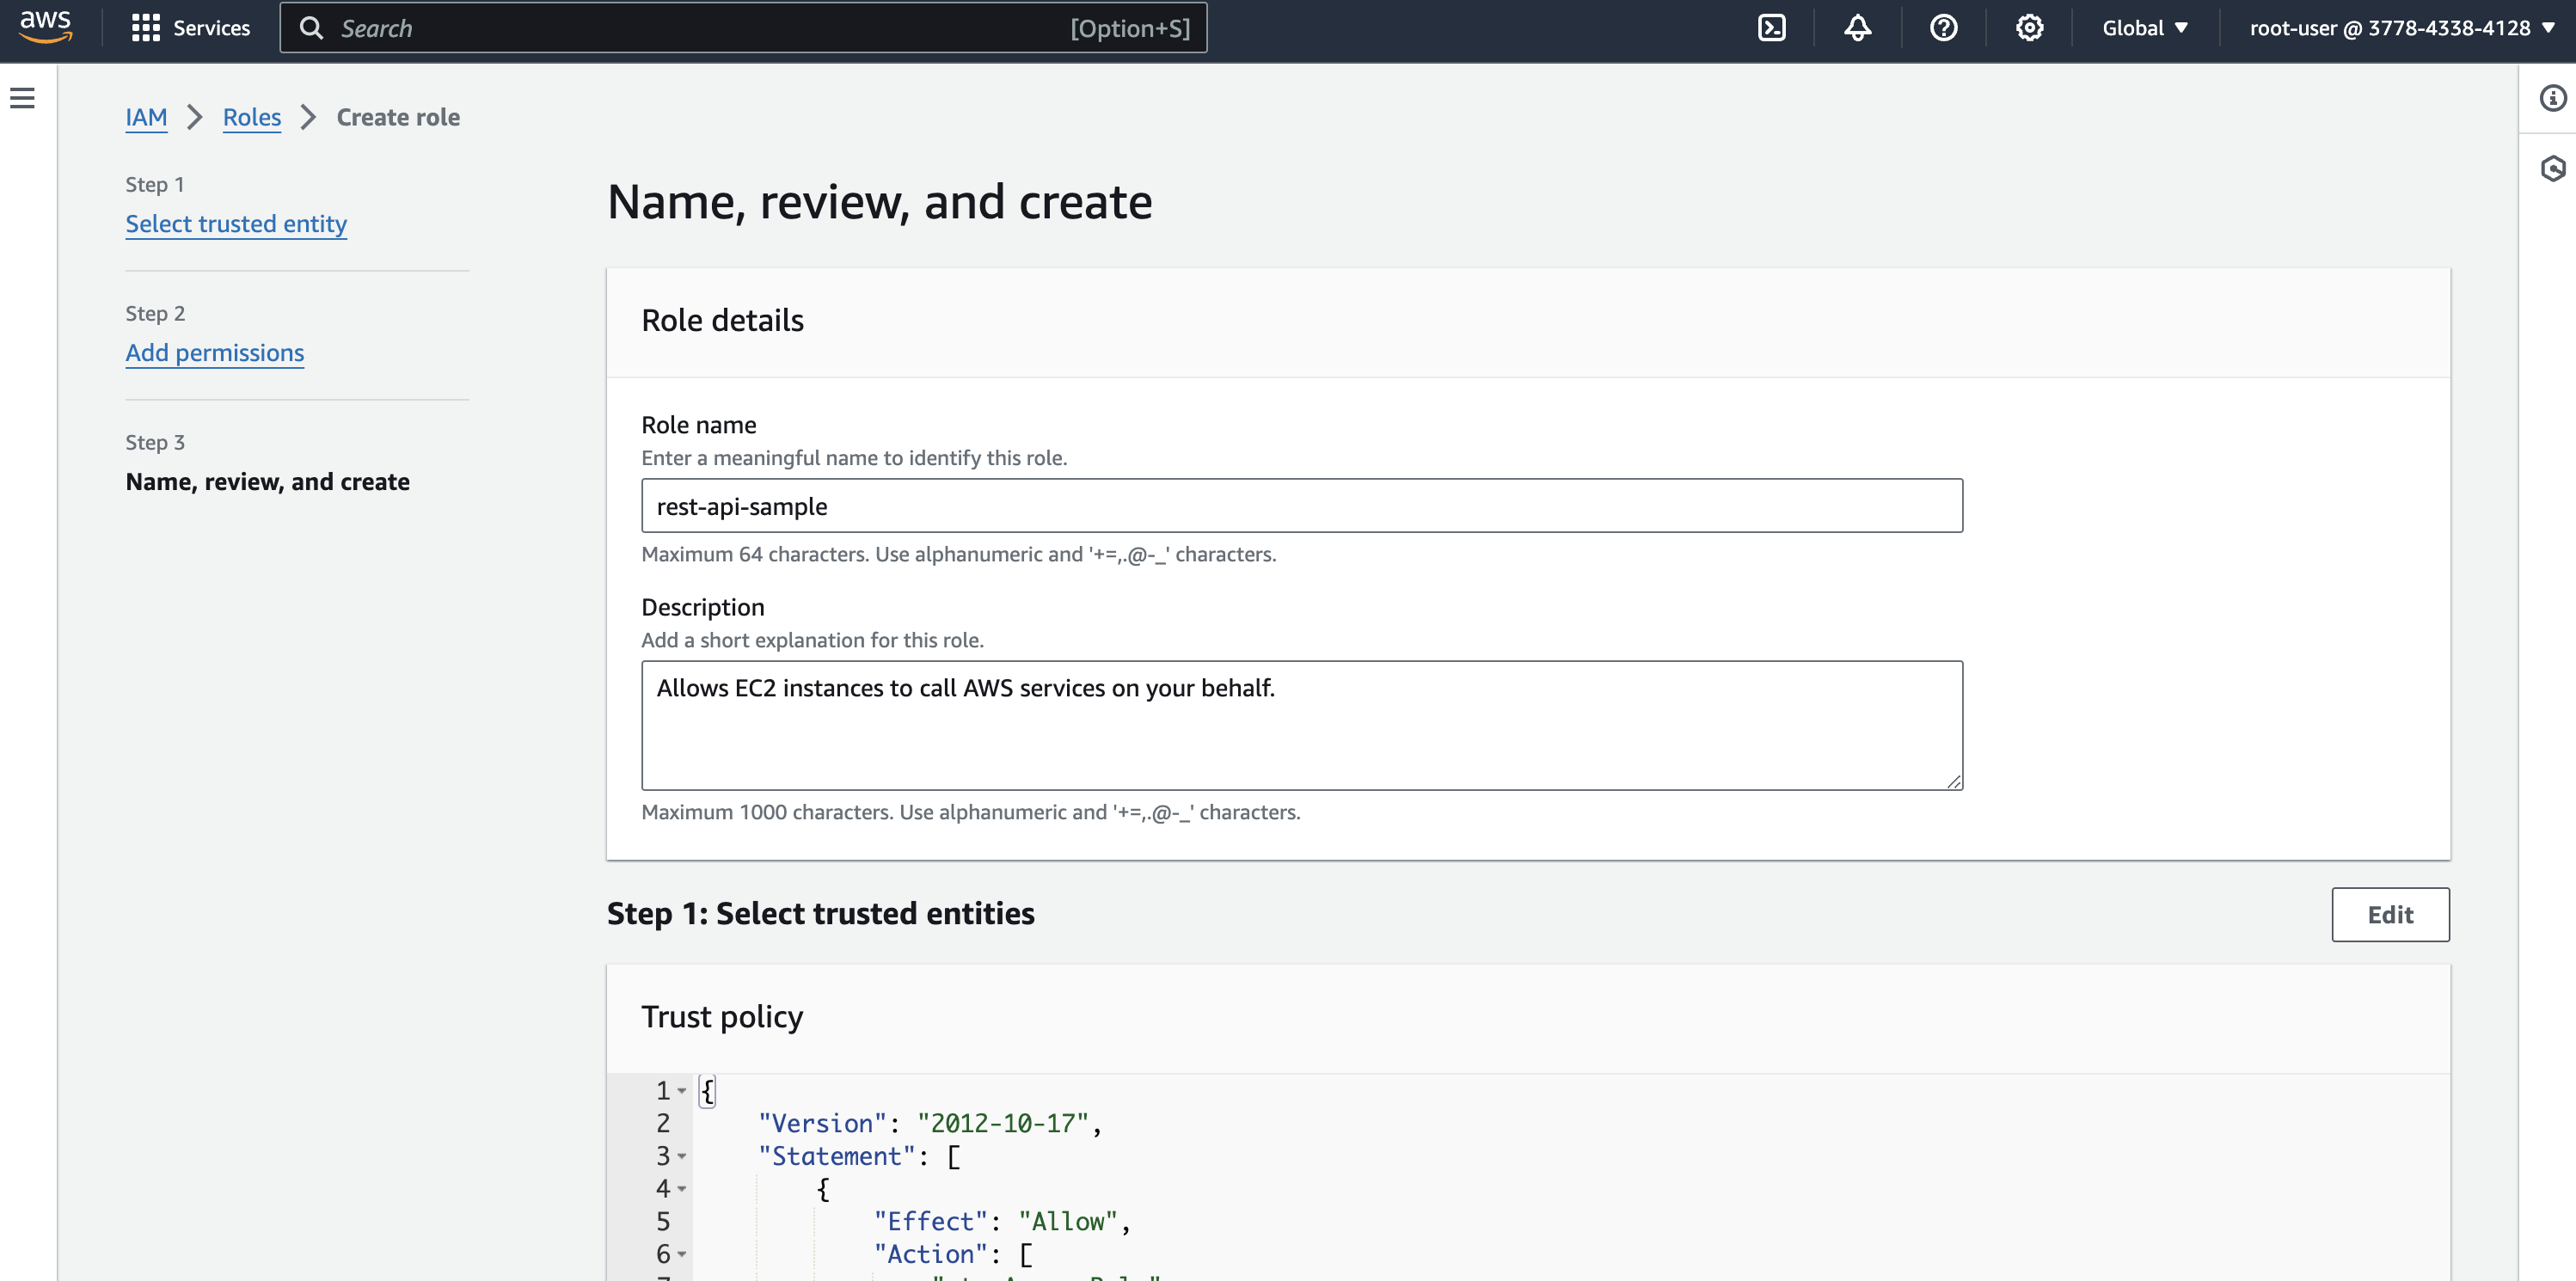Collapse the Statement array fold arrow

(x=682, y=1156)
